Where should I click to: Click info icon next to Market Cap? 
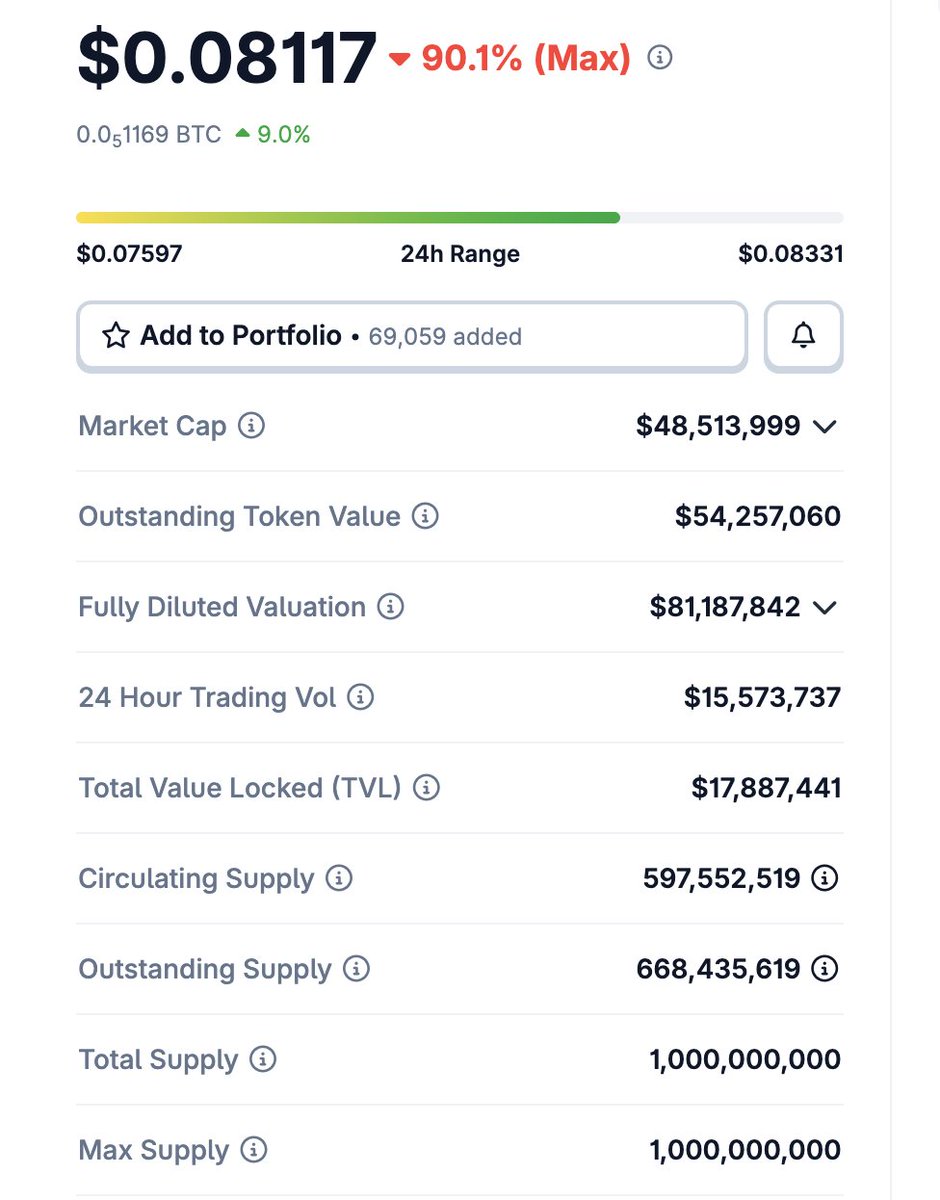[252, 426]
